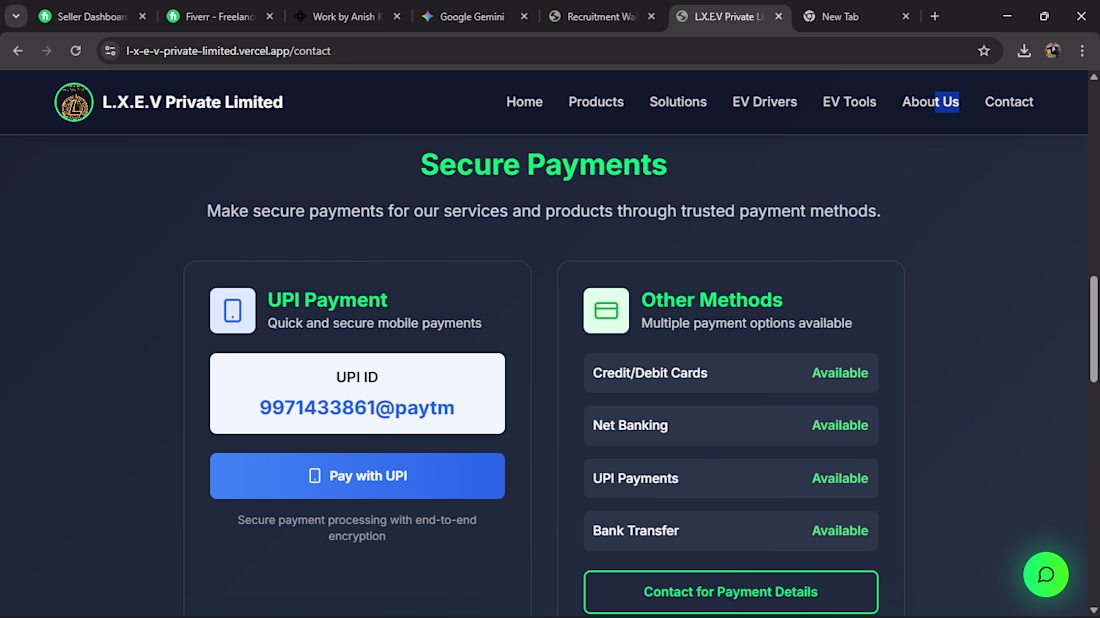This screenshot has width=1100, height=618.
Task: Click Contact for Payment Details button
Action: [731, 592]
